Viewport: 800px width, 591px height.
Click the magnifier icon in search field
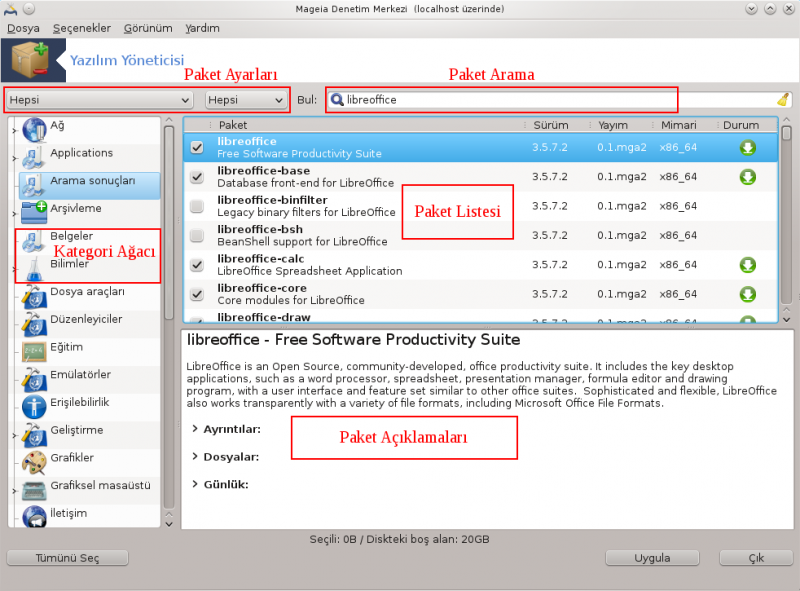(x=337, y=100)
